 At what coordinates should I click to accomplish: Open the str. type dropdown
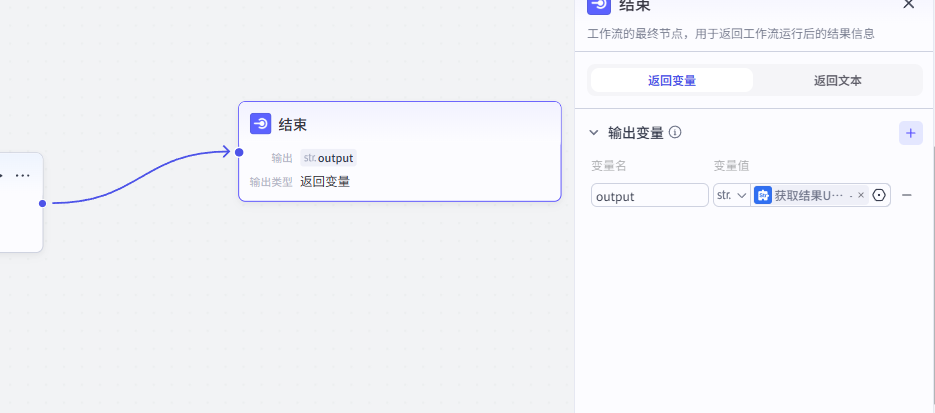732,195
